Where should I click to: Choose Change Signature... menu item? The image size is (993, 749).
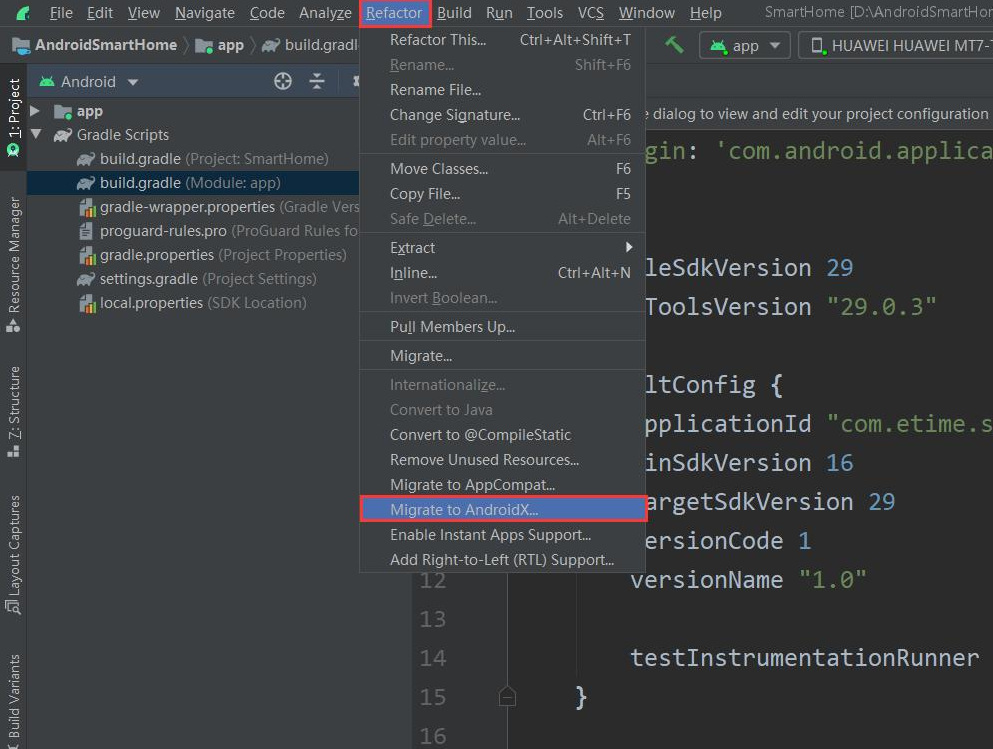point(503,115)
